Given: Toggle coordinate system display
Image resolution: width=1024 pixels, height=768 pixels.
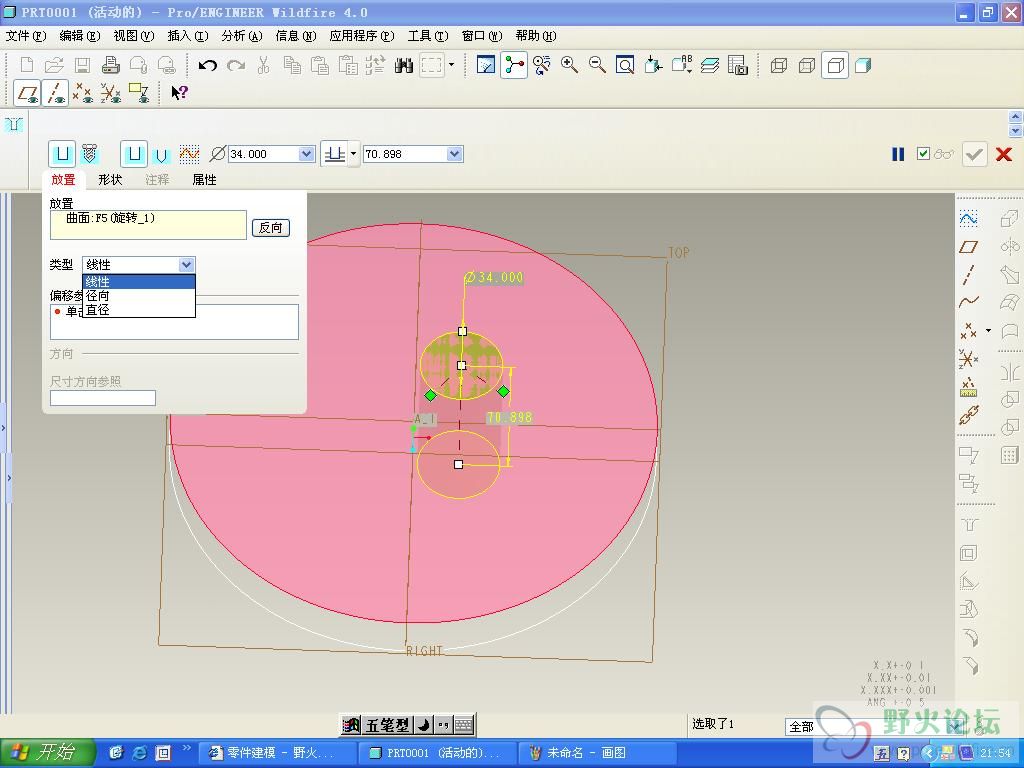Looking at the screenshot, I should pyautogui.click(x=110, y=93).
